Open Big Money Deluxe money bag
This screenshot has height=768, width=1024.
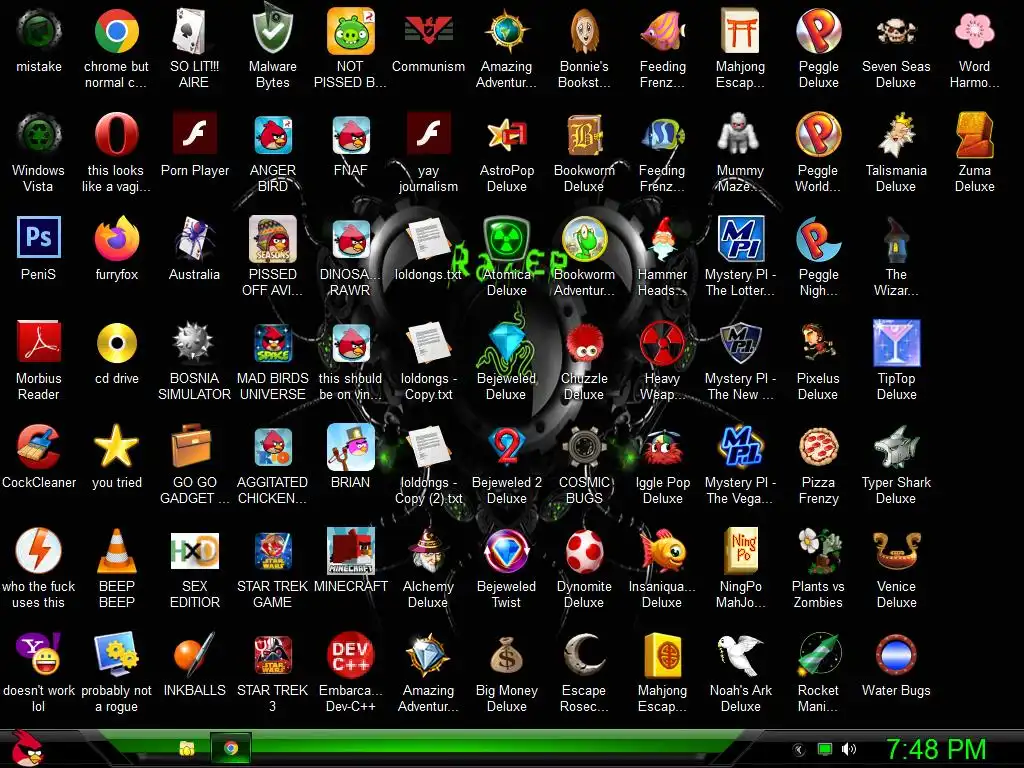[x=506, y=654]
